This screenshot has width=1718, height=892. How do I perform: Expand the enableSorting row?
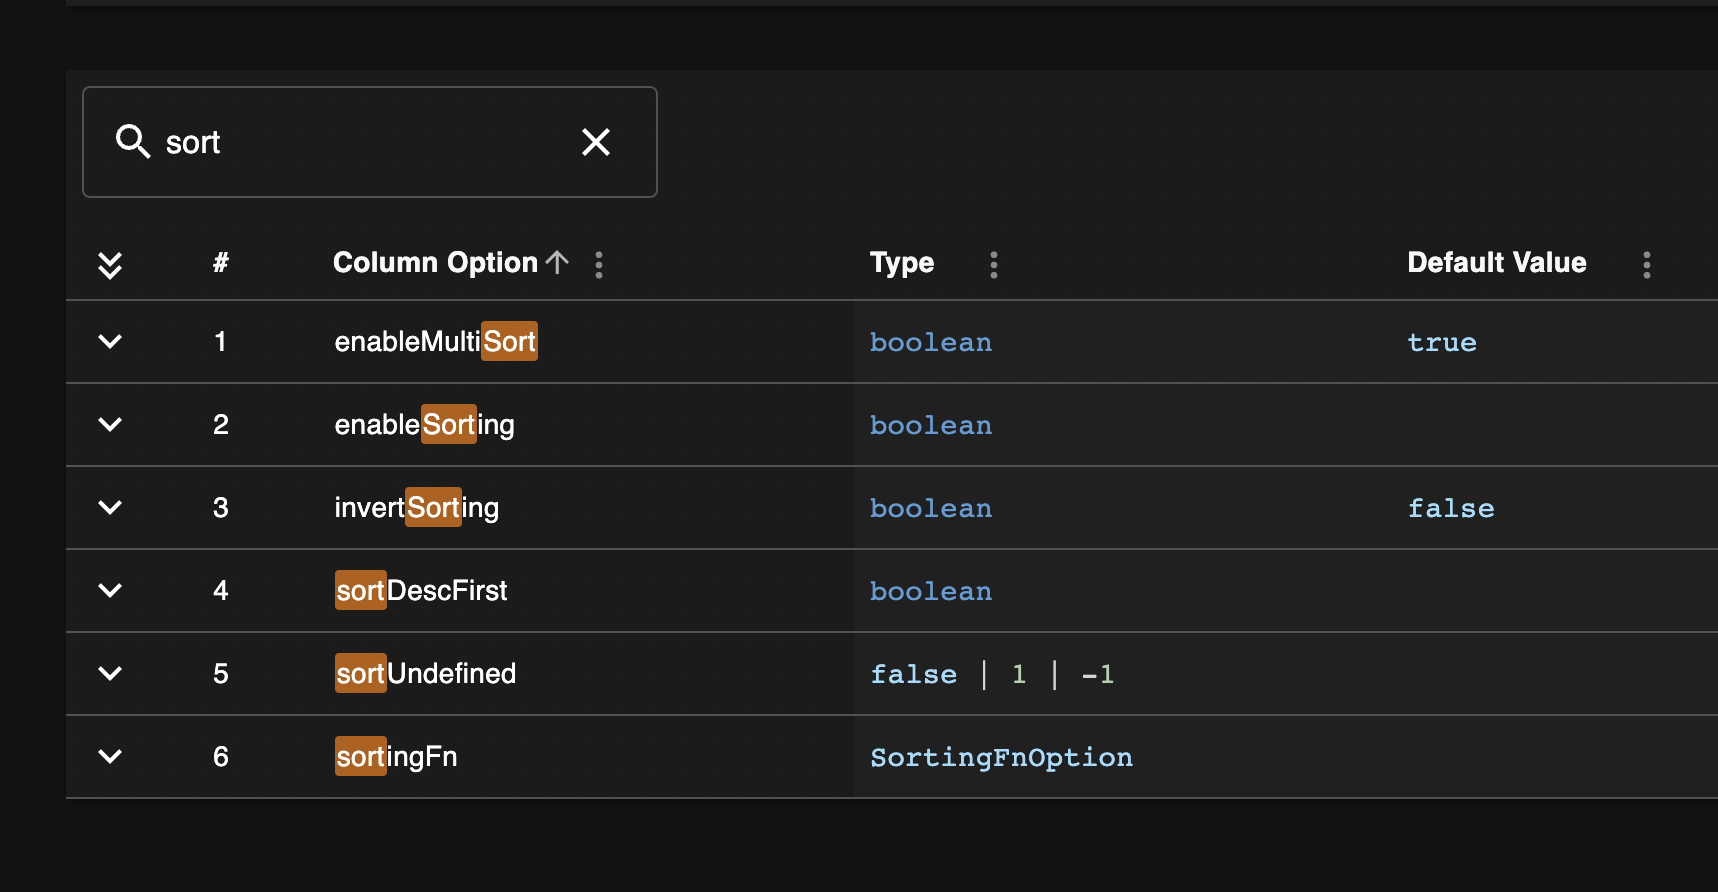click(110, 424)
